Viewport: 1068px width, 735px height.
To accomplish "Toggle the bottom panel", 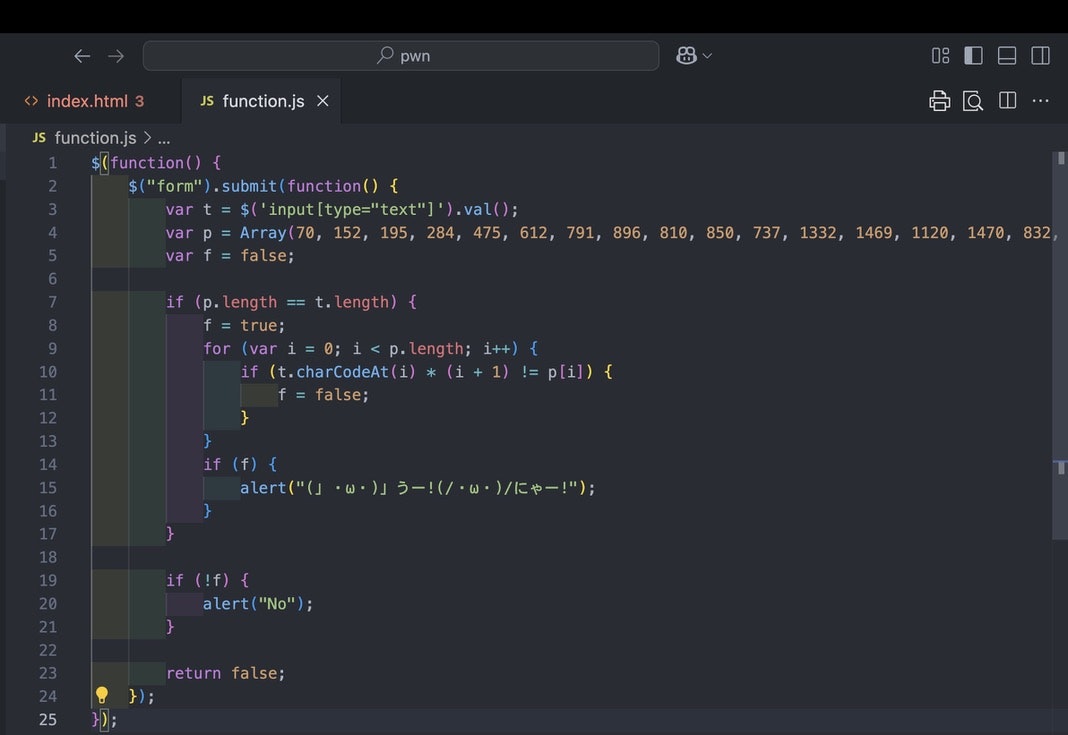I will (x=1007, y=56).
